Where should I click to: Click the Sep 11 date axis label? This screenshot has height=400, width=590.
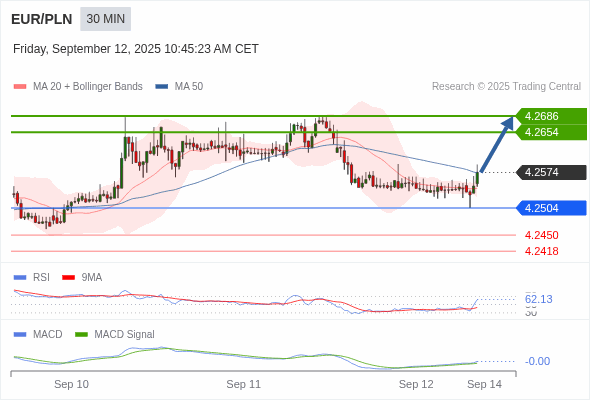pyautogui.click(x=243, y=384)
